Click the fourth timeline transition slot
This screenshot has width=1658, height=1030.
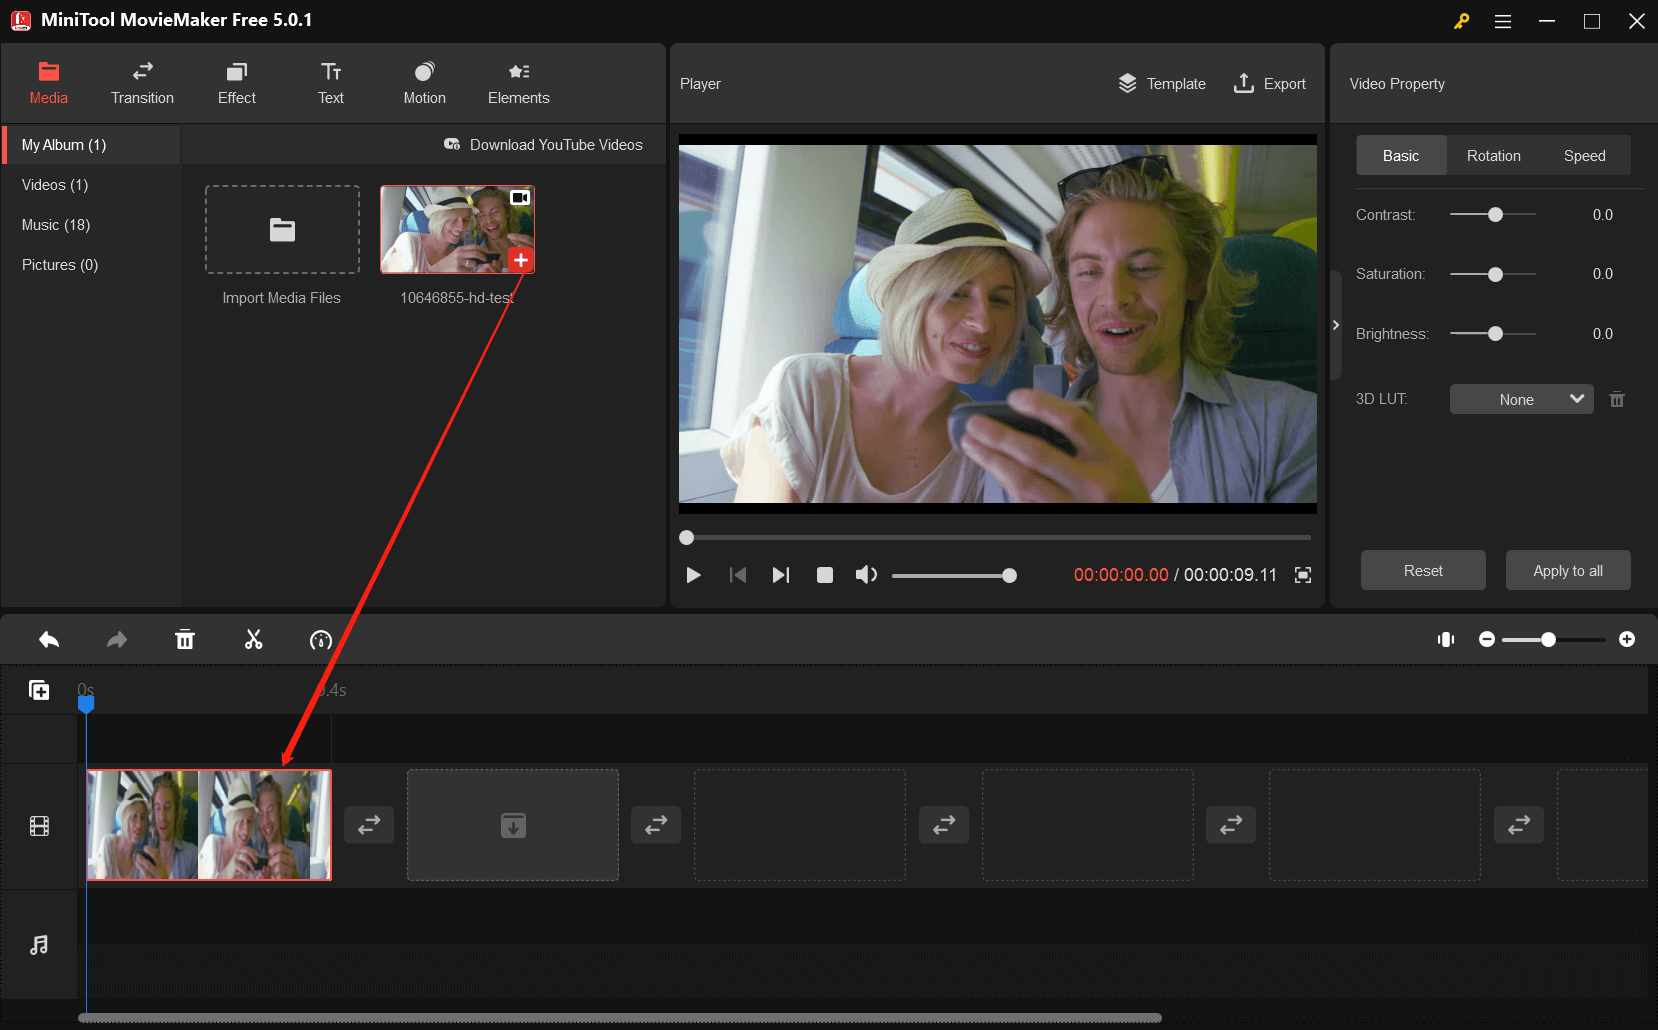[x=1231, y=825]
